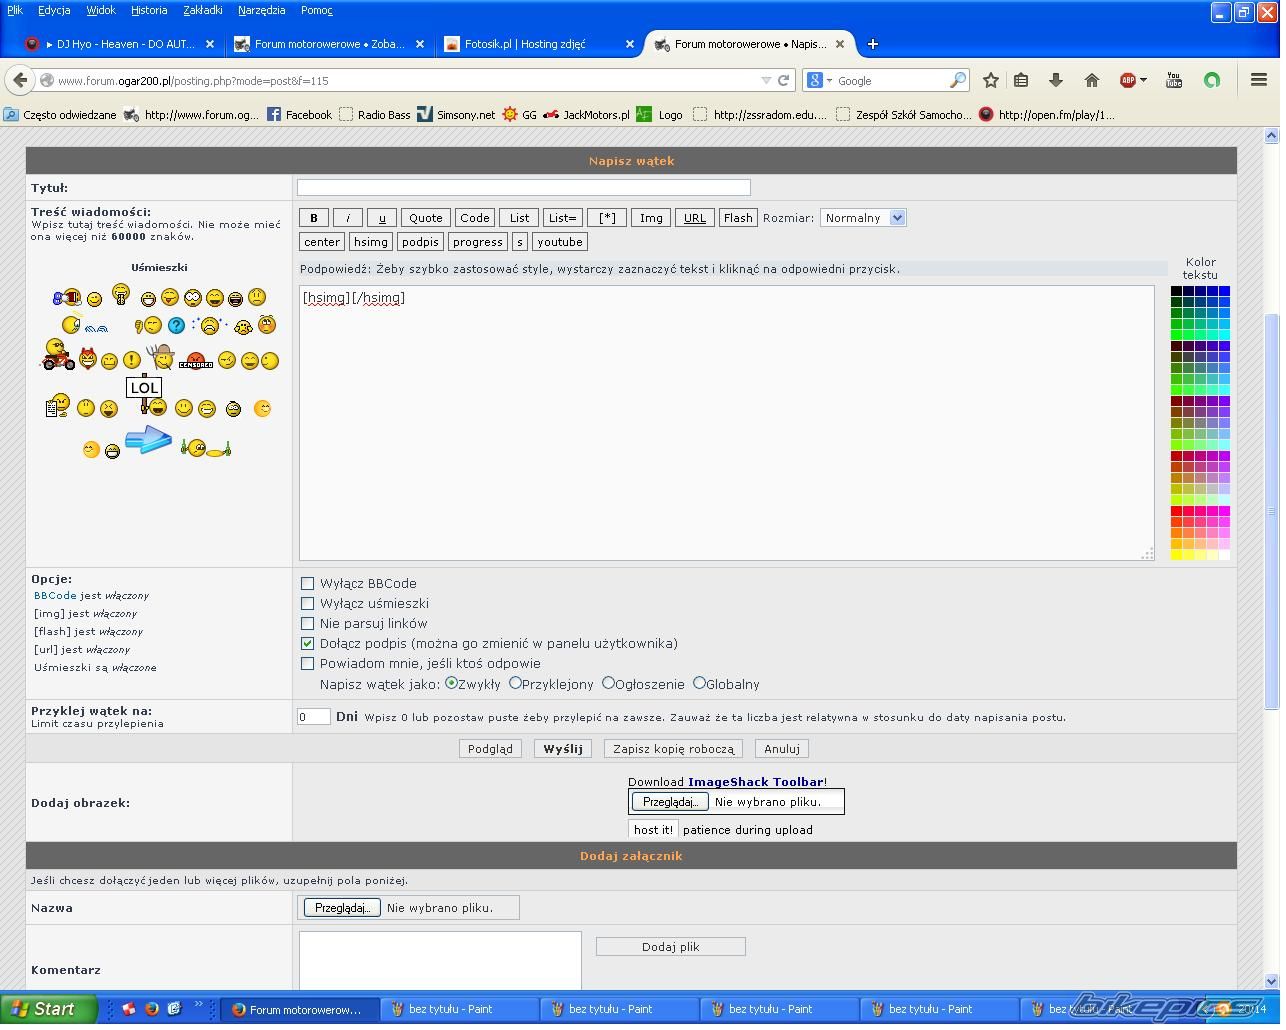Open the downloads arrow icon
This screenshot has height=1030, width=1286.
tap(1055, 80)
